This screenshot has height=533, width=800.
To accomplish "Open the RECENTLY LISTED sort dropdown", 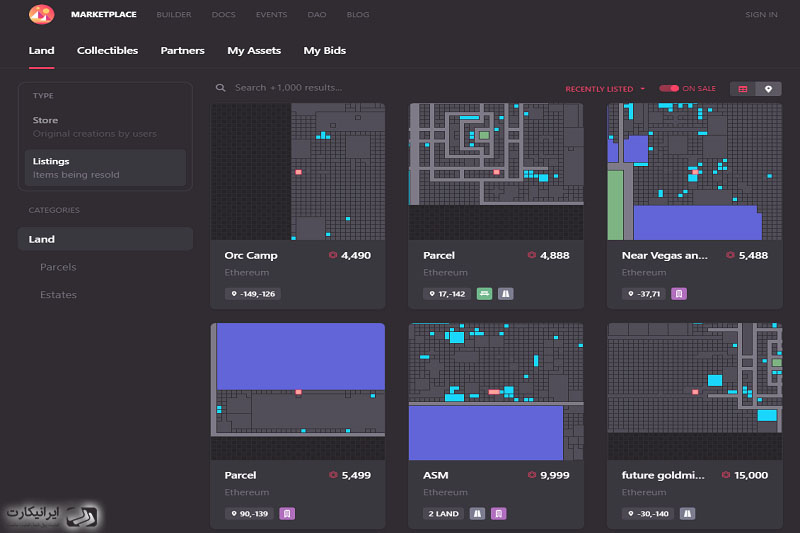I will [x=605, y=89].
